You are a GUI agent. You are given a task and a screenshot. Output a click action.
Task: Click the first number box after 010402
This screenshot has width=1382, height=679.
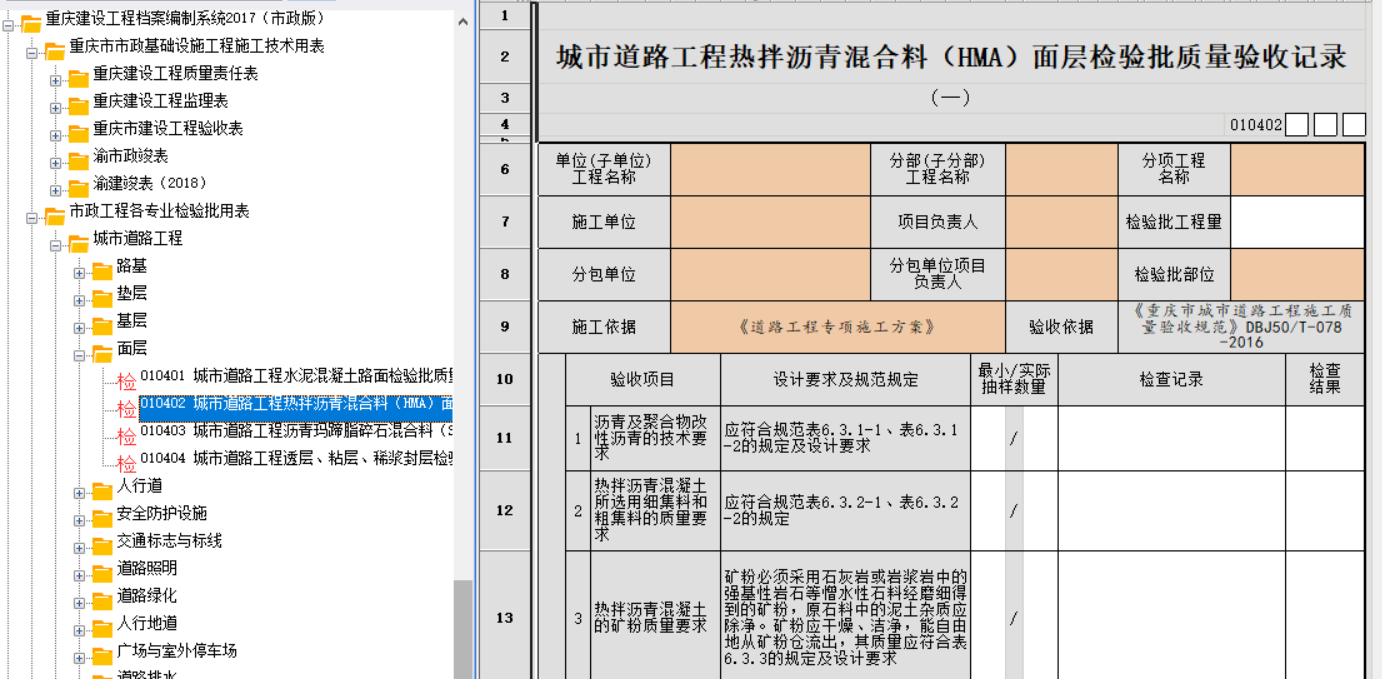click(1297, 125)
